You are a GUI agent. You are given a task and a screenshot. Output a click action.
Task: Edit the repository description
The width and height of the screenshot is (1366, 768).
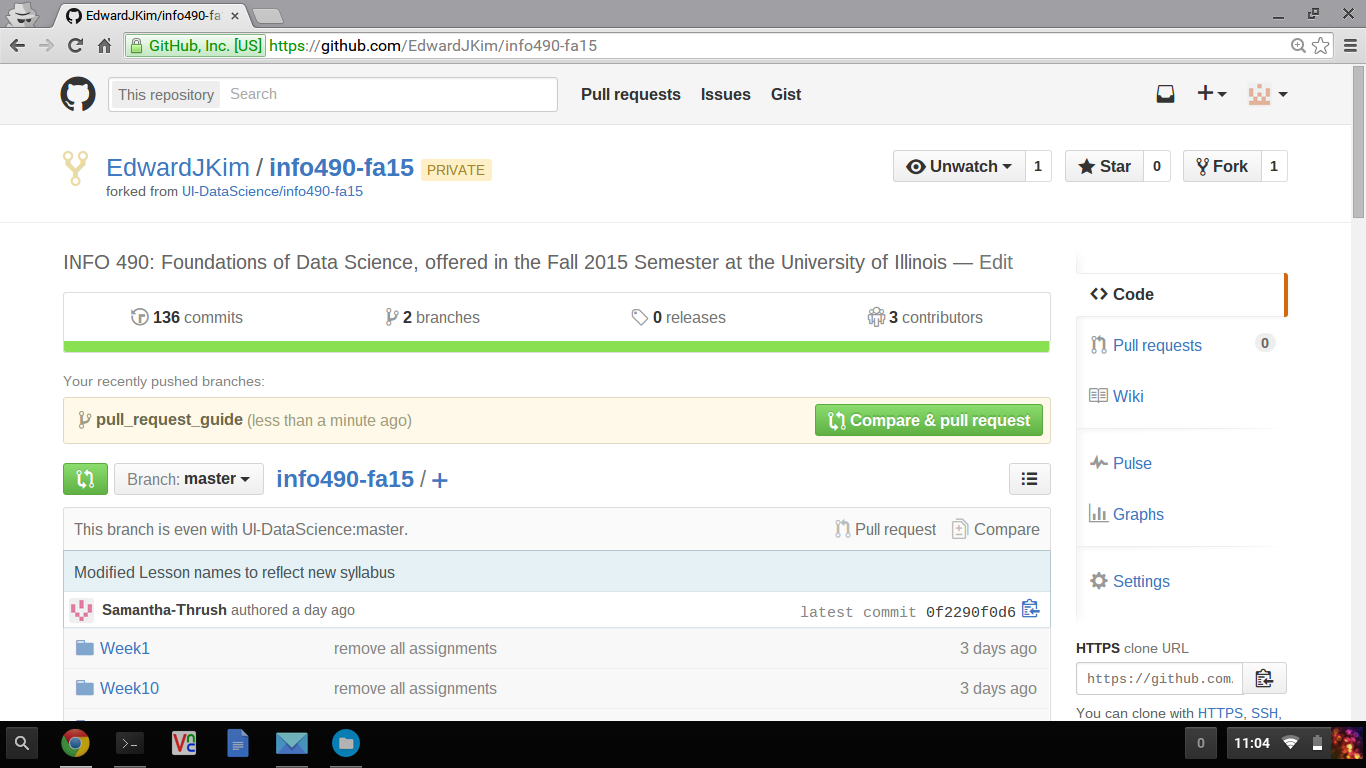pos(996,262)
